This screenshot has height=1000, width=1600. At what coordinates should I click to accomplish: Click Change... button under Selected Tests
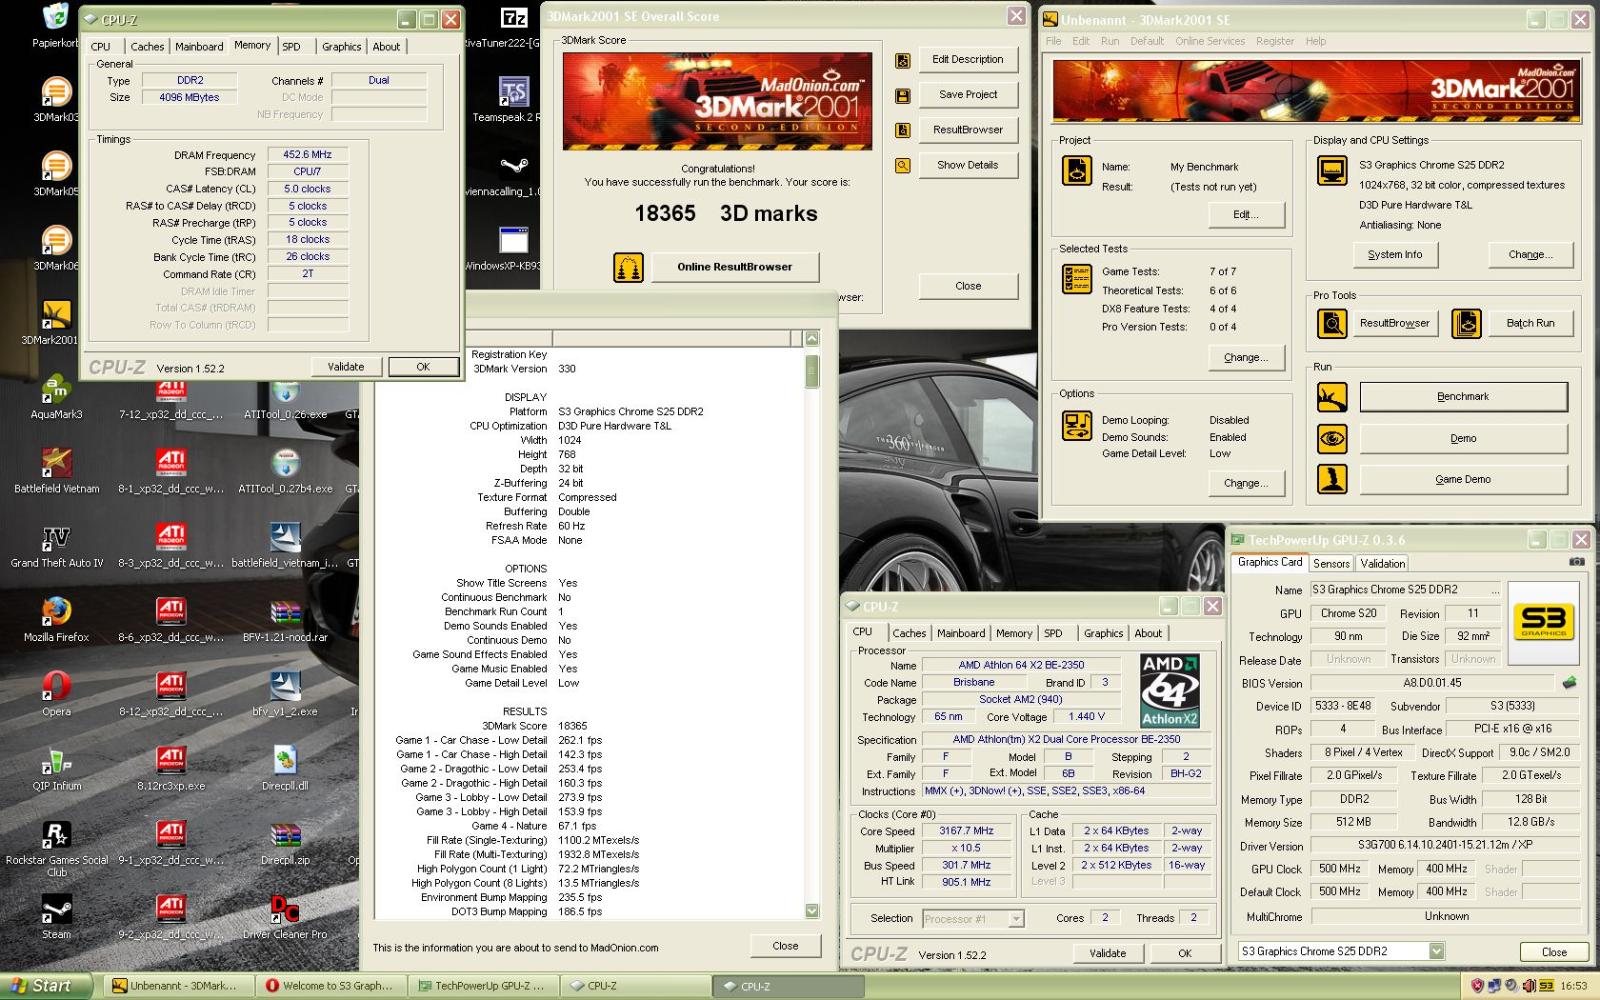click(x=1245, y=358)
